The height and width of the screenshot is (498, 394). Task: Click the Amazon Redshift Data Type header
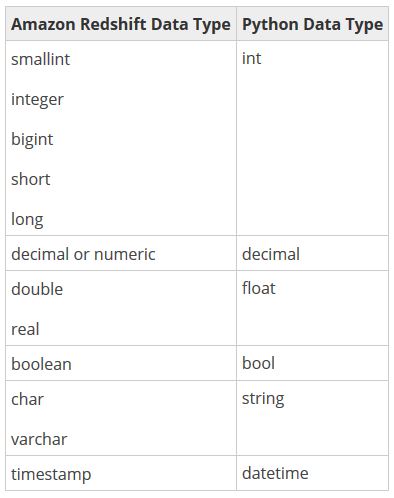click(121, 24)
